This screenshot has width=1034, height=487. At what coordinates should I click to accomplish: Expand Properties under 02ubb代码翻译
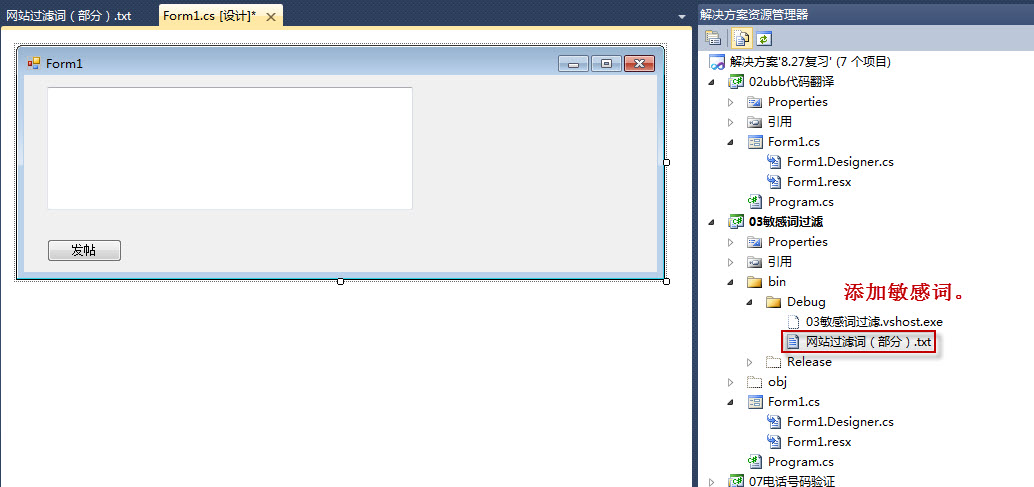(x=731, y=102)
